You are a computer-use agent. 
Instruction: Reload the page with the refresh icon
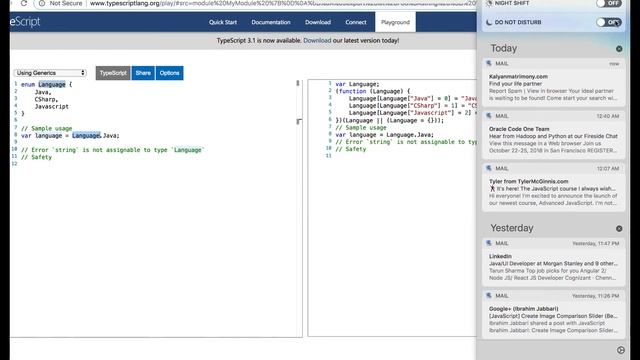[x=24, y=3]
